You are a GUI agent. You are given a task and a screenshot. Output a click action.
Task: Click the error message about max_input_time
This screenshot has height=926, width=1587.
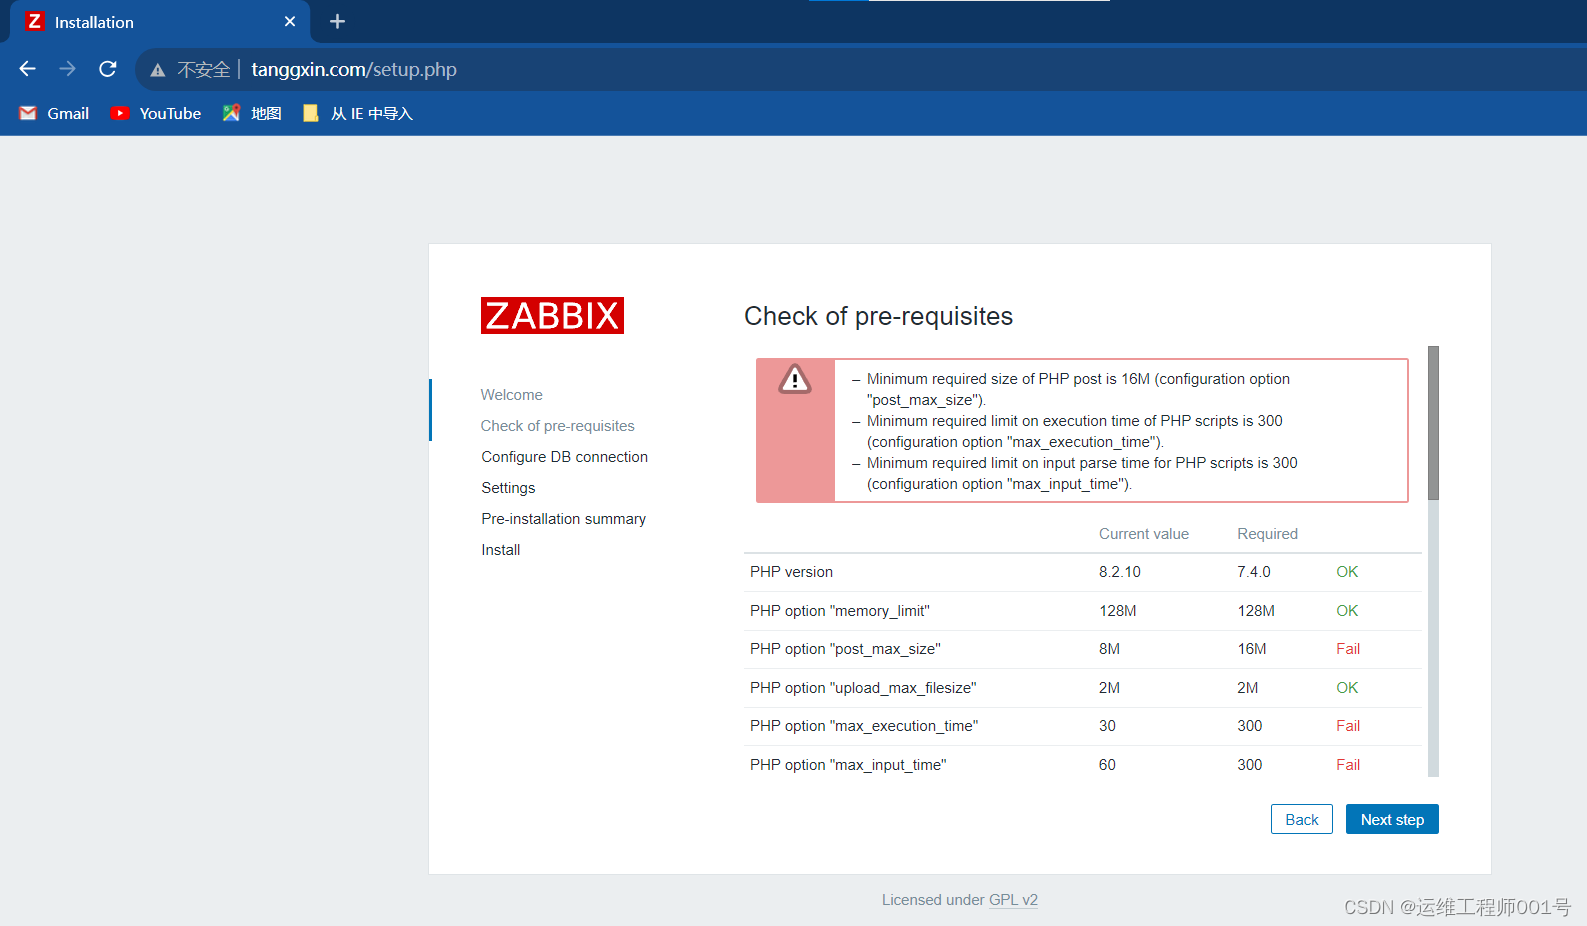[x=1082, y=473]
